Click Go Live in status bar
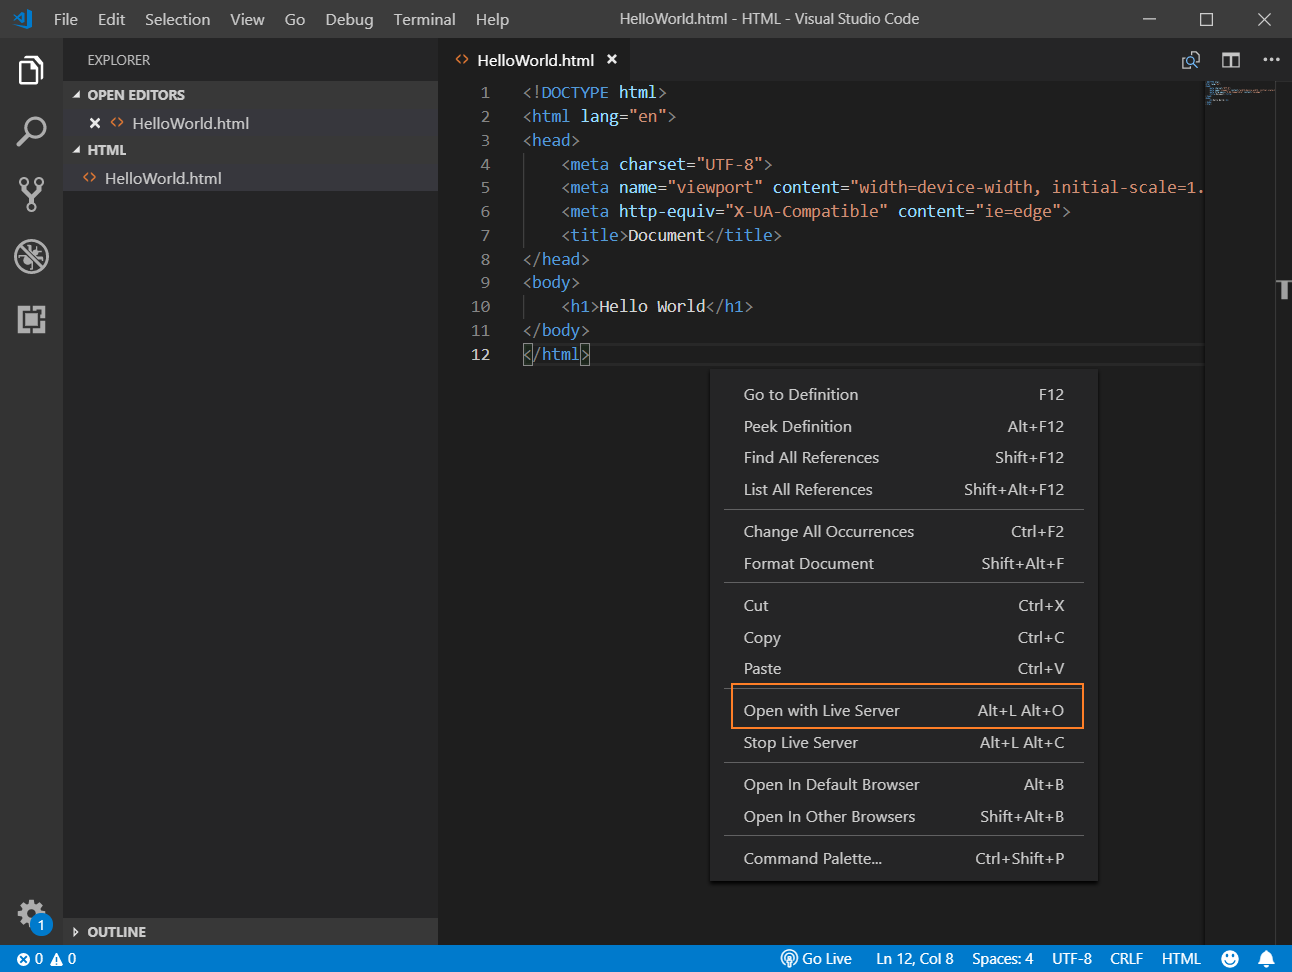Screen dimensions: 1292x972 click(x=817, y=959)
